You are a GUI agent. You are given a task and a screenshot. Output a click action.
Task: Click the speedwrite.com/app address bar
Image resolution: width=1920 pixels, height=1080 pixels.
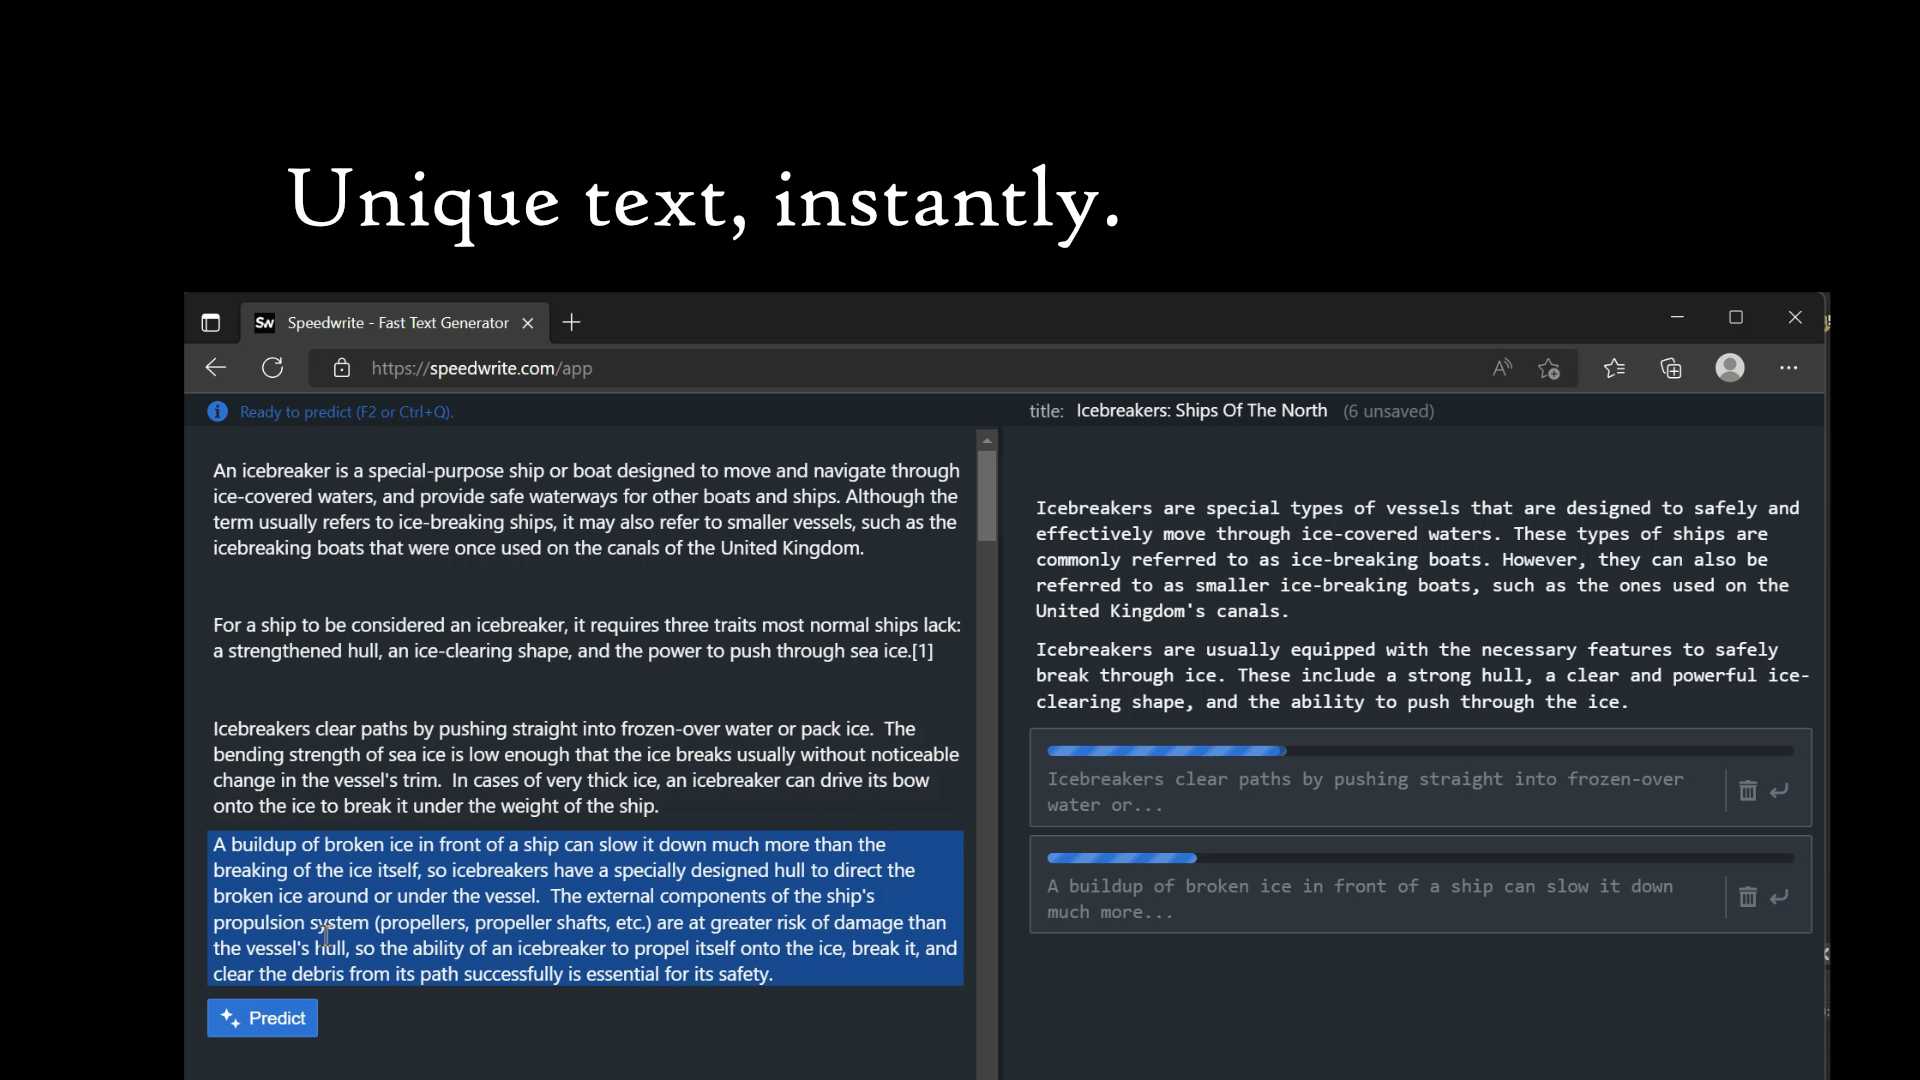[x=481, y=368]
